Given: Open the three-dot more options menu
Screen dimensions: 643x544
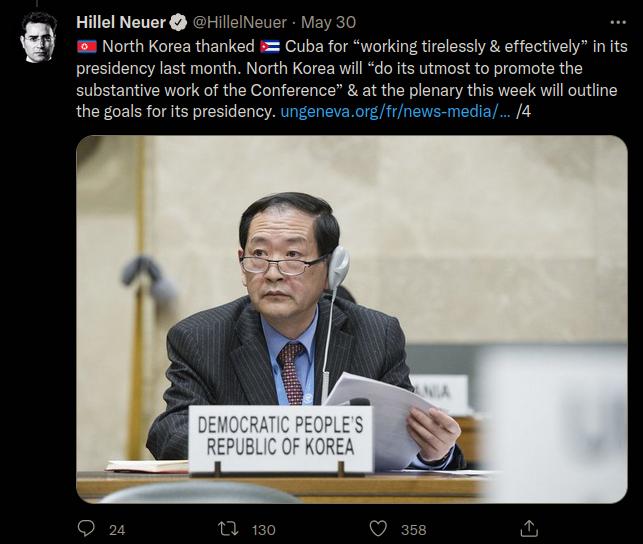Looking at the screenshot, I should 618,22.
